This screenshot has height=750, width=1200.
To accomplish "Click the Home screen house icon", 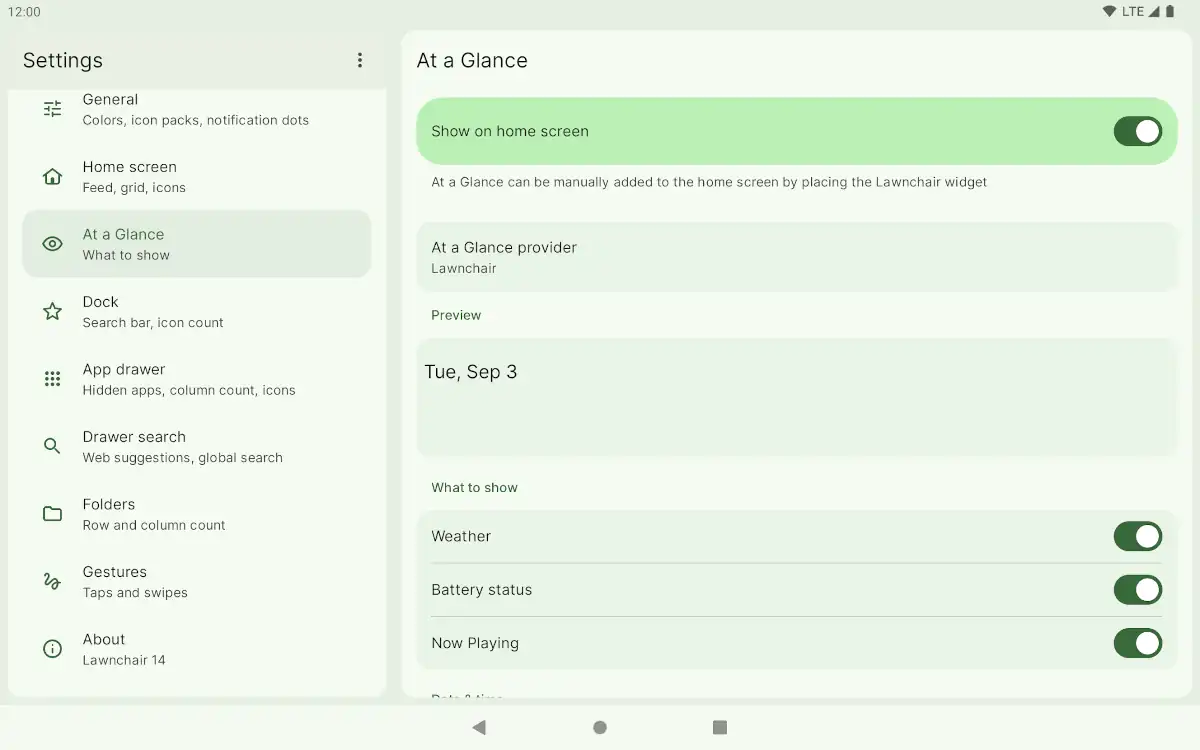I will point(52,177).
